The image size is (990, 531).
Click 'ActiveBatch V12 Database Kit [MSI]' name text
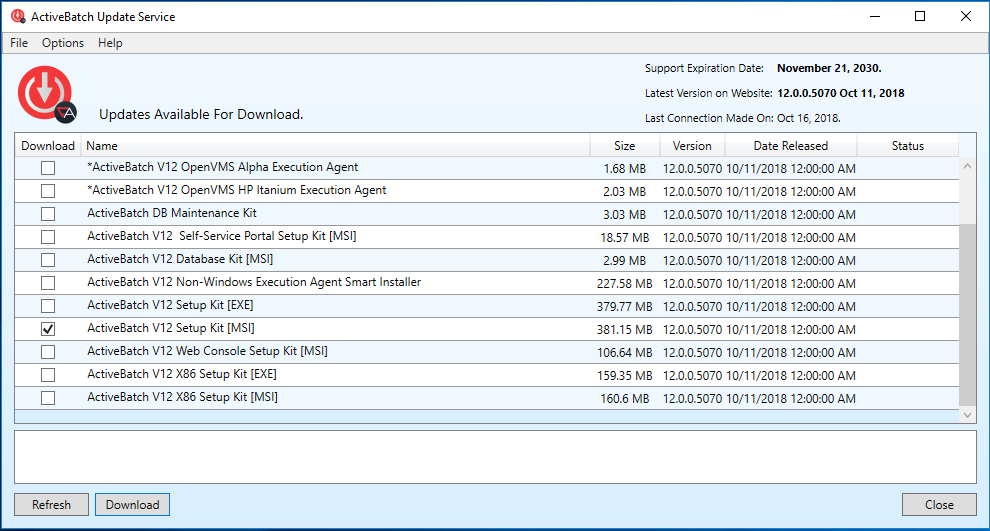click(x=180, y=259)
